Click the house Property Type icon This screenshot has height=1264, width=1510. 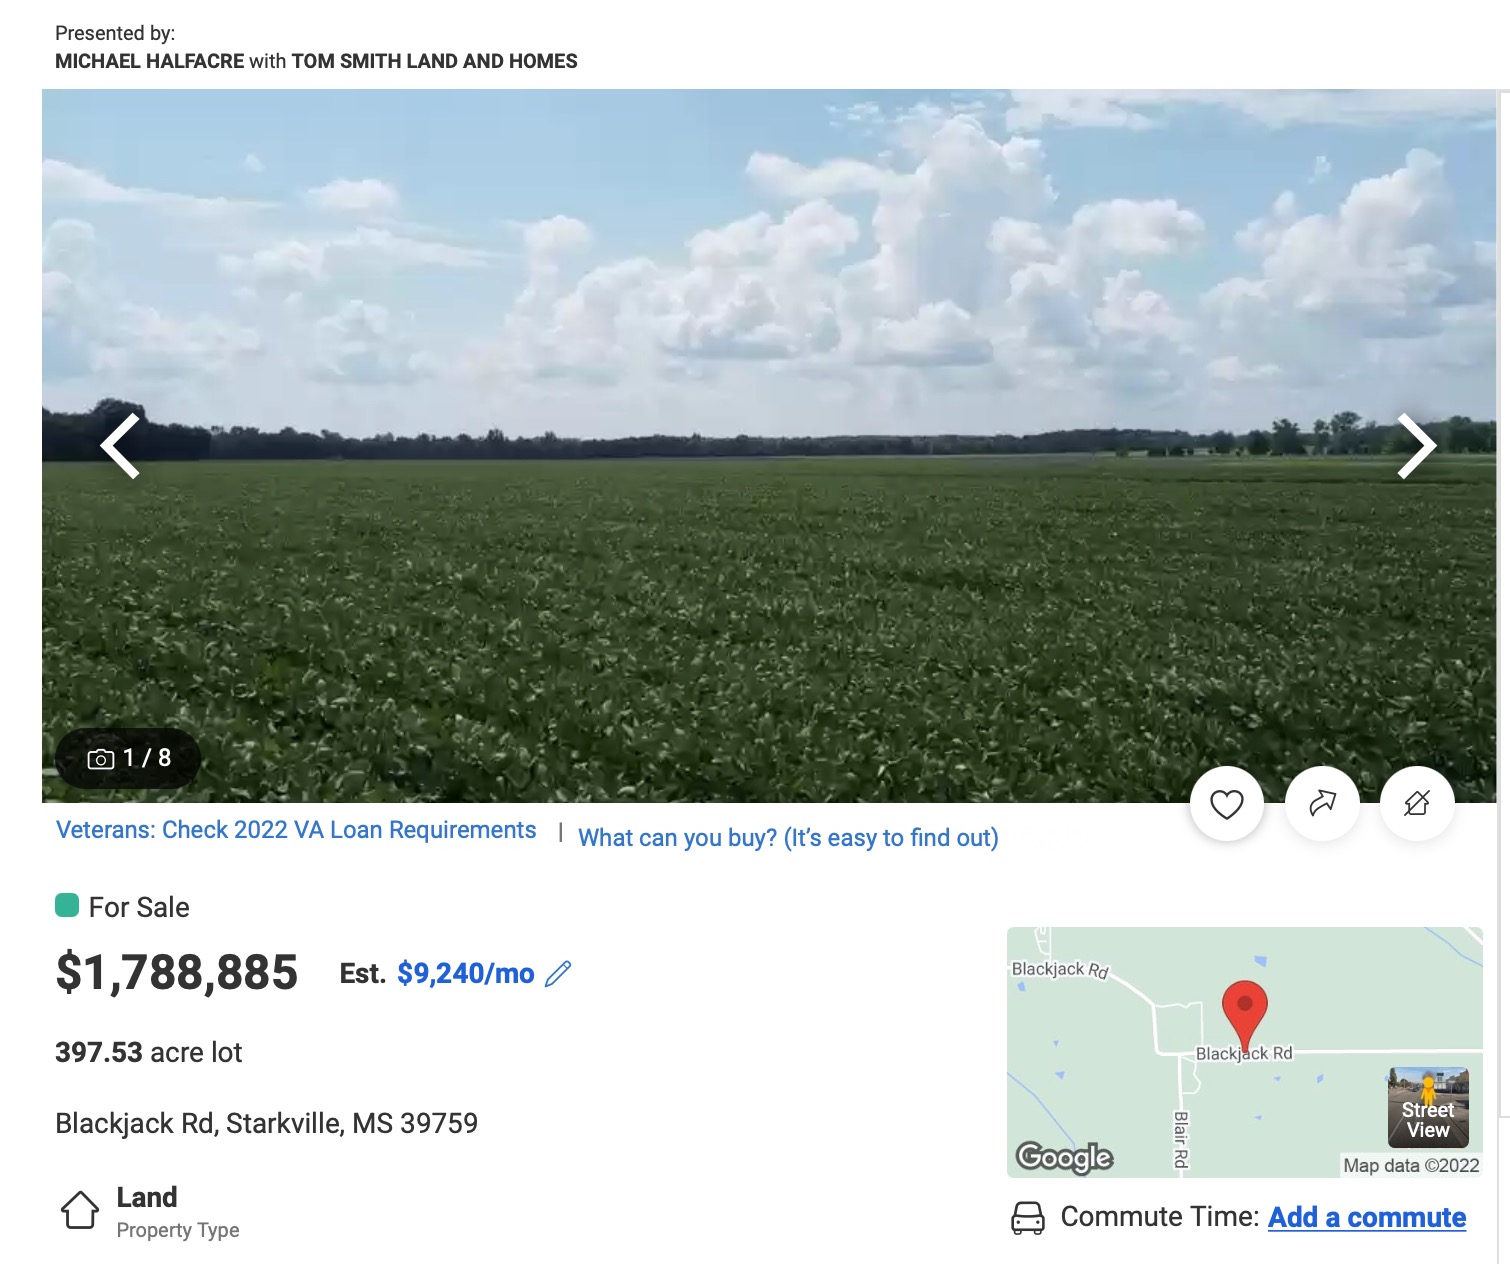[x=80, y=1210]
